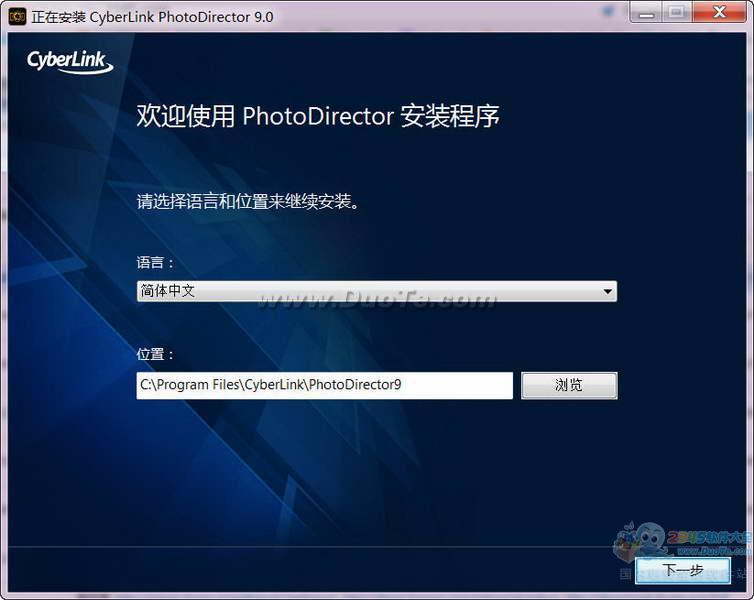The image size is (754, 600).
Task: Click the 语言 label text
Action: click(155, 262)
